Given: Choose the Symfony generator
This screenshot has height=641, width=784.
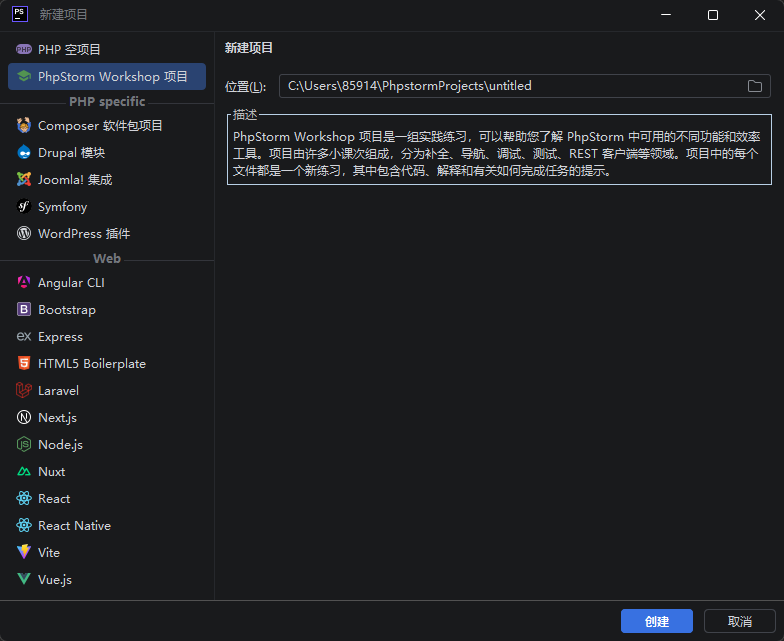Looking at the screenshot, I should coord(107,206).
